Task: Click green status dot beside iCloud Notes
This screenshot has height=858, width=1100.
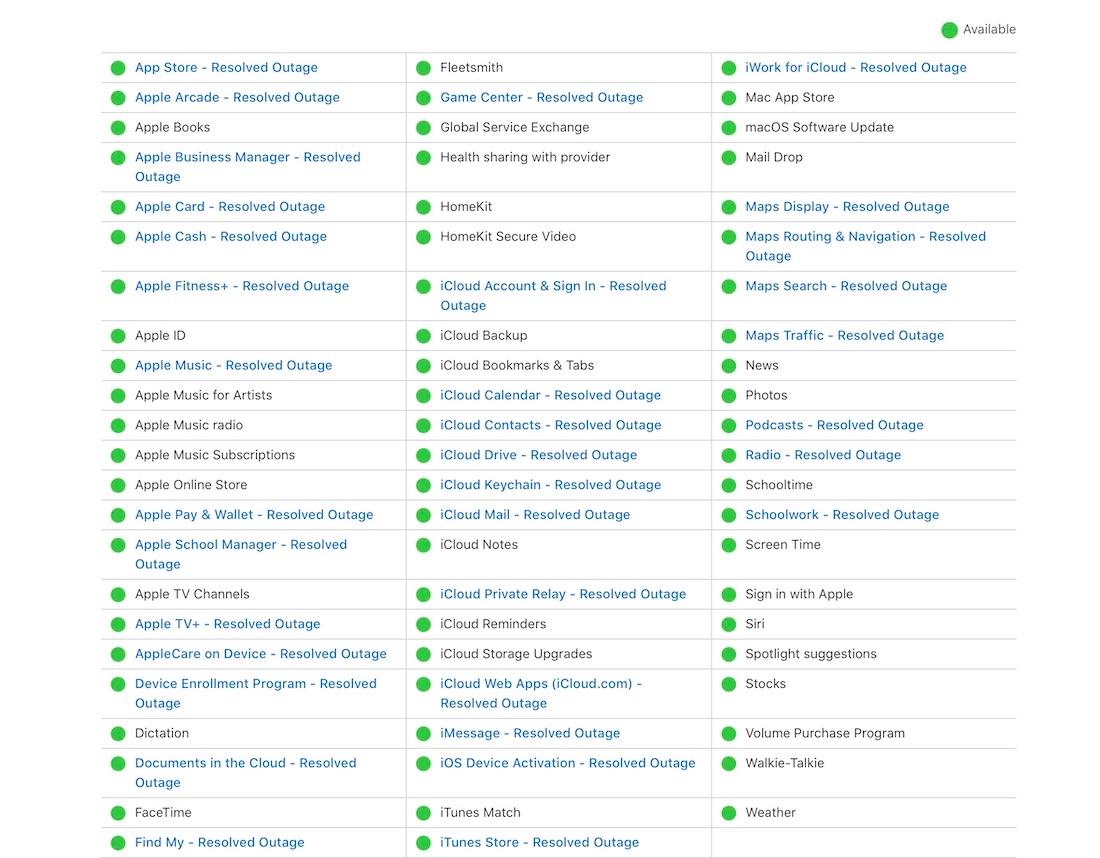Action: (x=423, y=545)
